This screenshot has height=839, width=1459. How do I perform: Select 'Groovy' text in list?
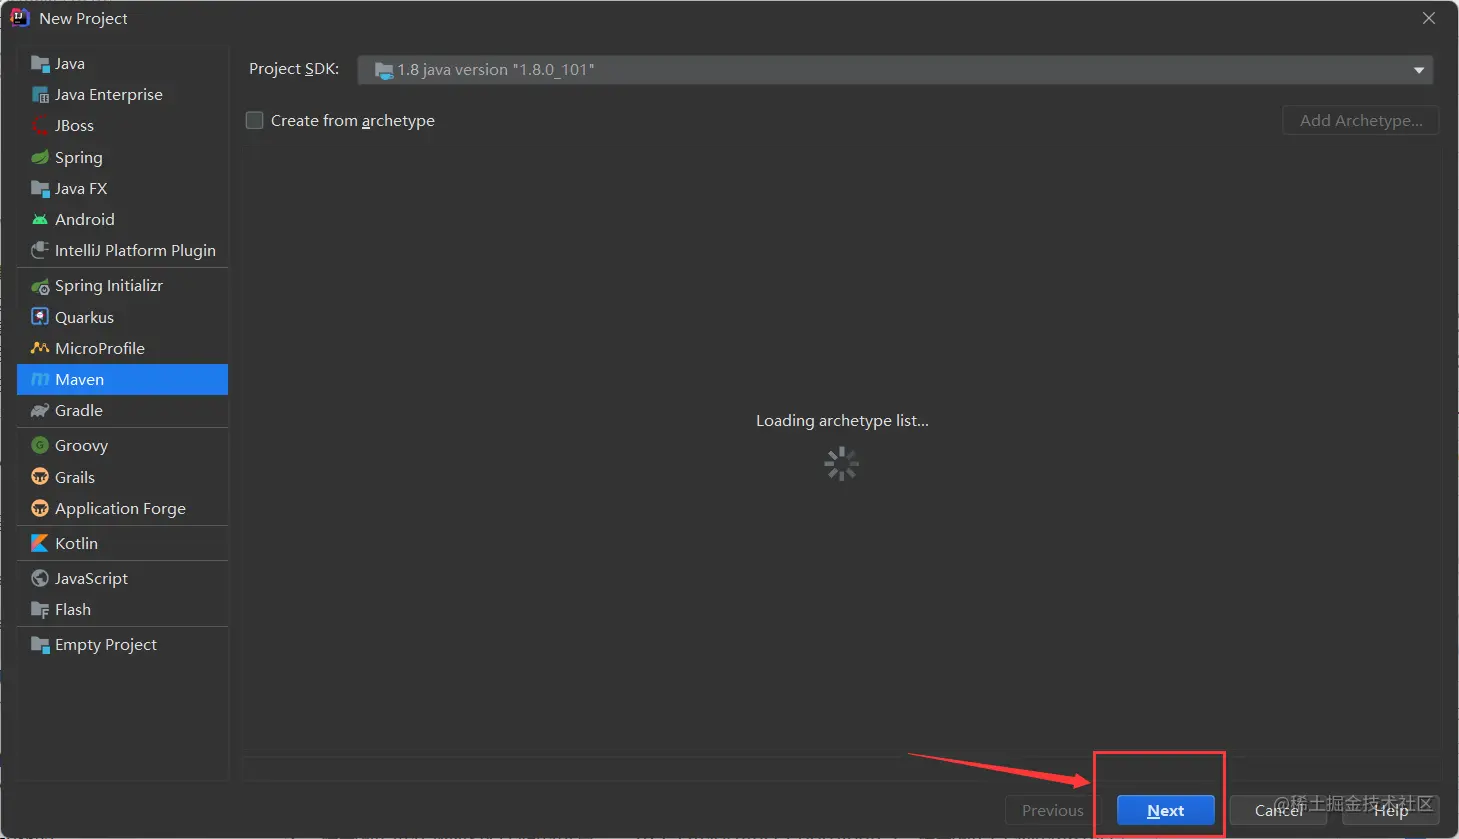pyautogui.click(x=81, y=445)
